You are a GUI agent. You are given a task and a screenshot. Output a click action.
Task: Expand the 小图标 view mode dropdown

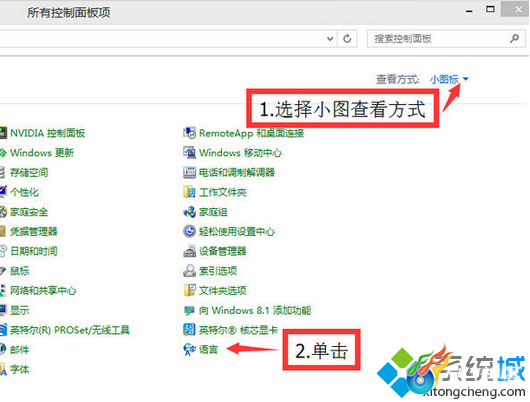pyautogui.click(x=449, y=79)
